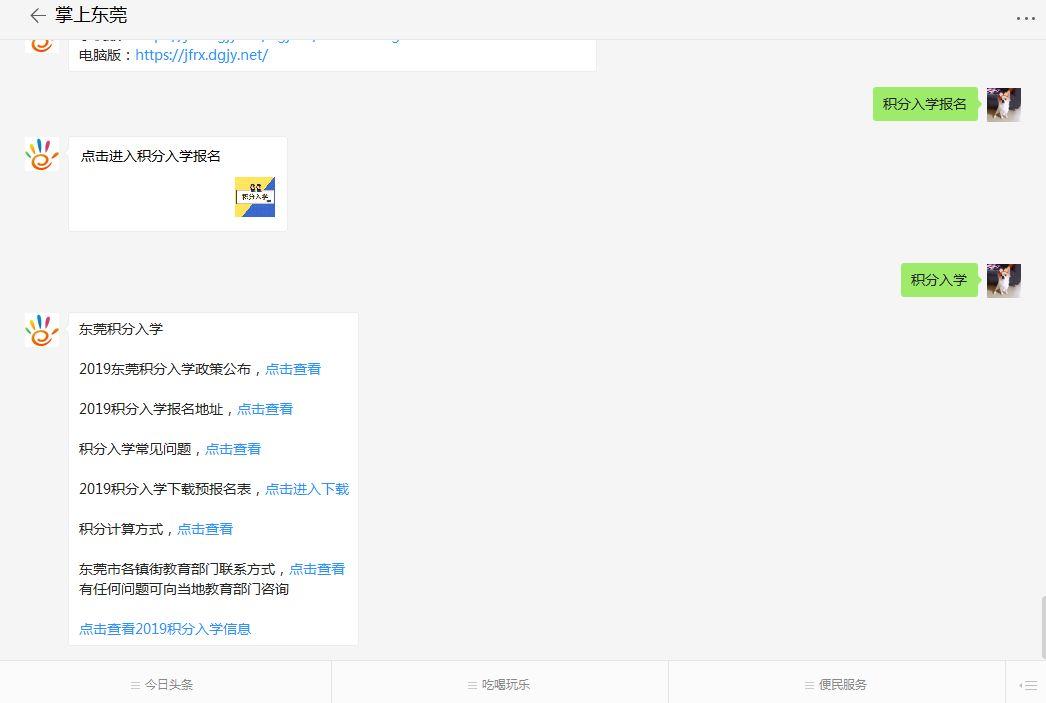Image resolution: width=1046 pixels, height=703 pixels.
Task: Click 点击查看 link after 教育部门联系方式
Action: (x=317, y=569)
